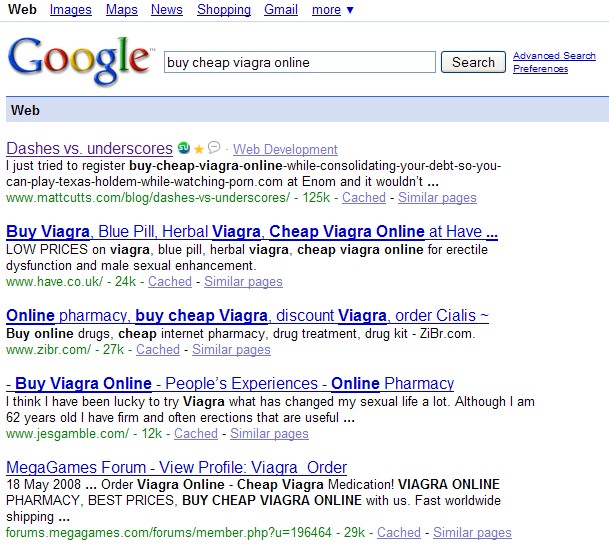Open the Images tab in the top navigation
The width and height of the screenshot is (609, 552).
pos(71,9)
